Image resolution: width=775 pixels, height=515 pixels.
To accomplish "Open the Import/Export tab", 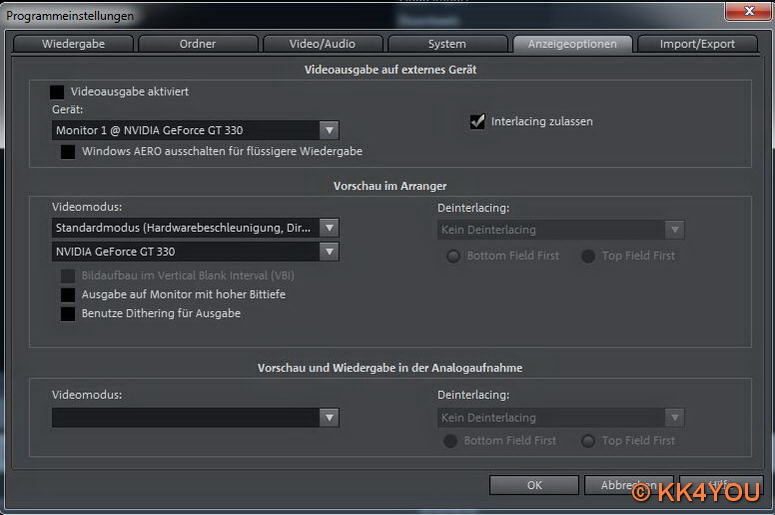I will coord(697,44).
